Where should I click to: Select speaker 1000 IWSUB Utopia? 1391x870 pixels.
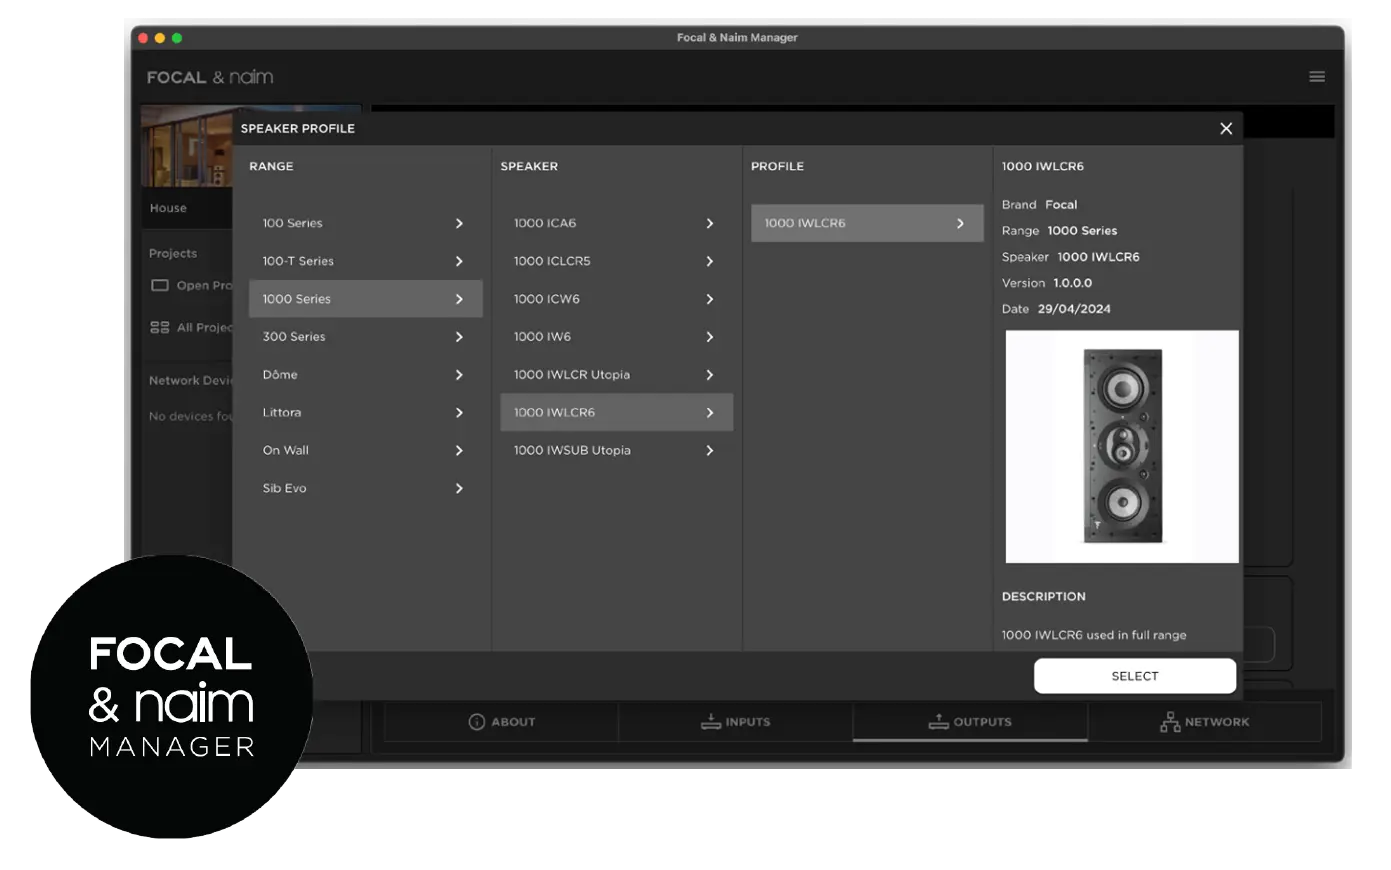pos(617,451)
